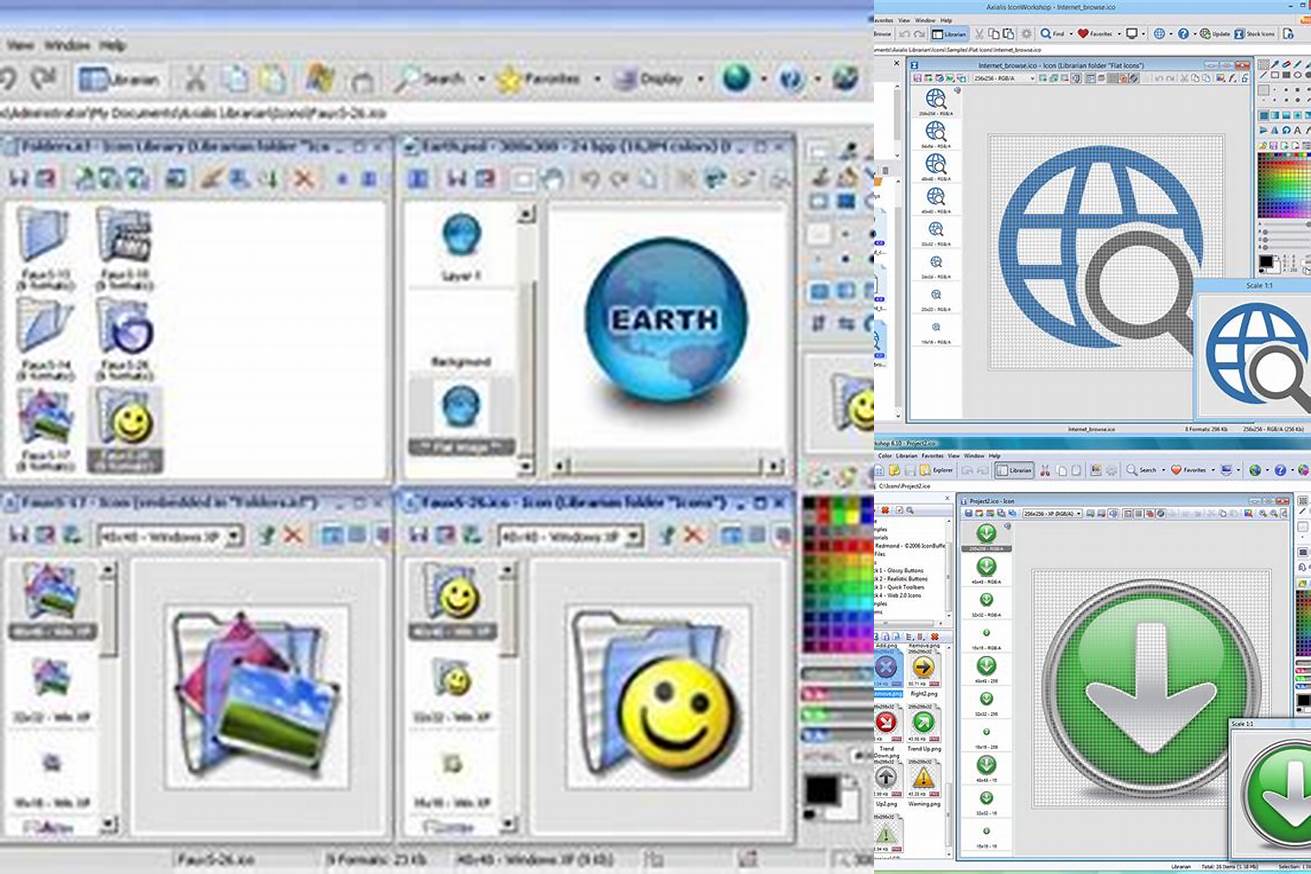Click the Explorer icon in the Project2 window toolbar

[935, 470]
